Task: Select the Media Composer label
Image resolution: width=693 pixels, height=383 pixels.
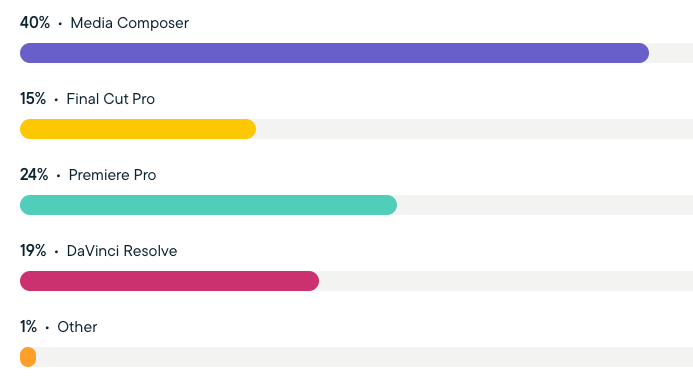Action: [x=129, y=23]
